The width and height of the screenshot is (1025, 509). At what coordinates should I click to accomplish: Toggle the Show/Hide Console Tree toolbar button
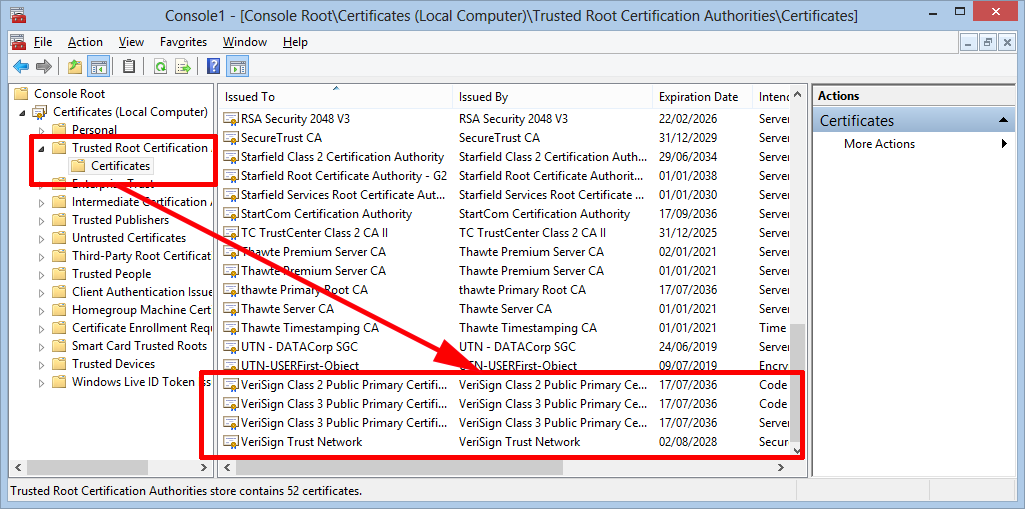(x=98, y=66)
